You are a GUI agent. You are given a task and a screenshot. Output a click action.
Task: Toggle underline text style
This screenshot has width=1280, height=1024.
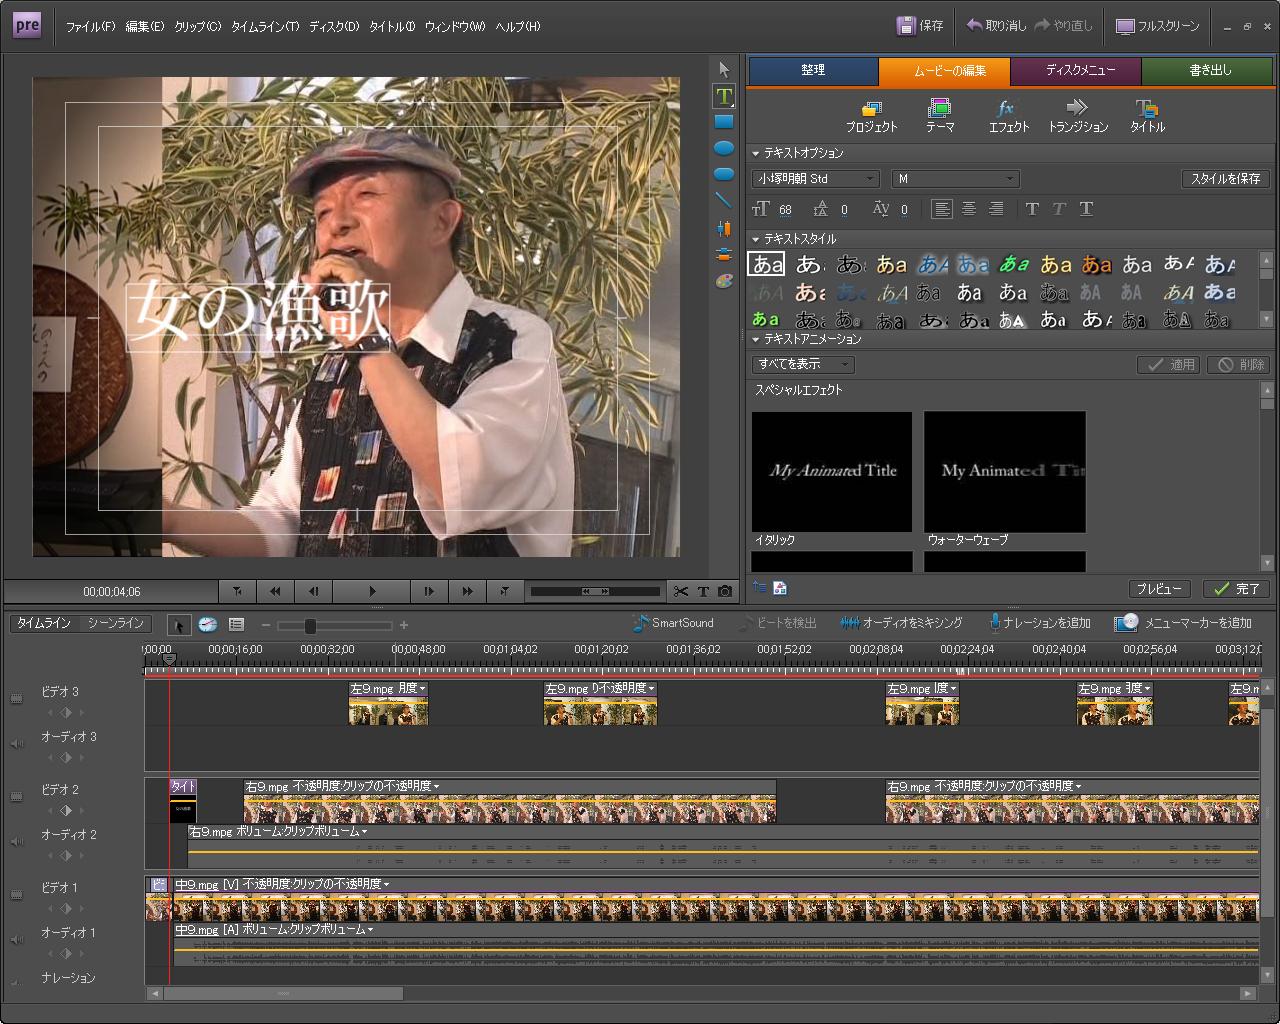(x=1086, y=209)
